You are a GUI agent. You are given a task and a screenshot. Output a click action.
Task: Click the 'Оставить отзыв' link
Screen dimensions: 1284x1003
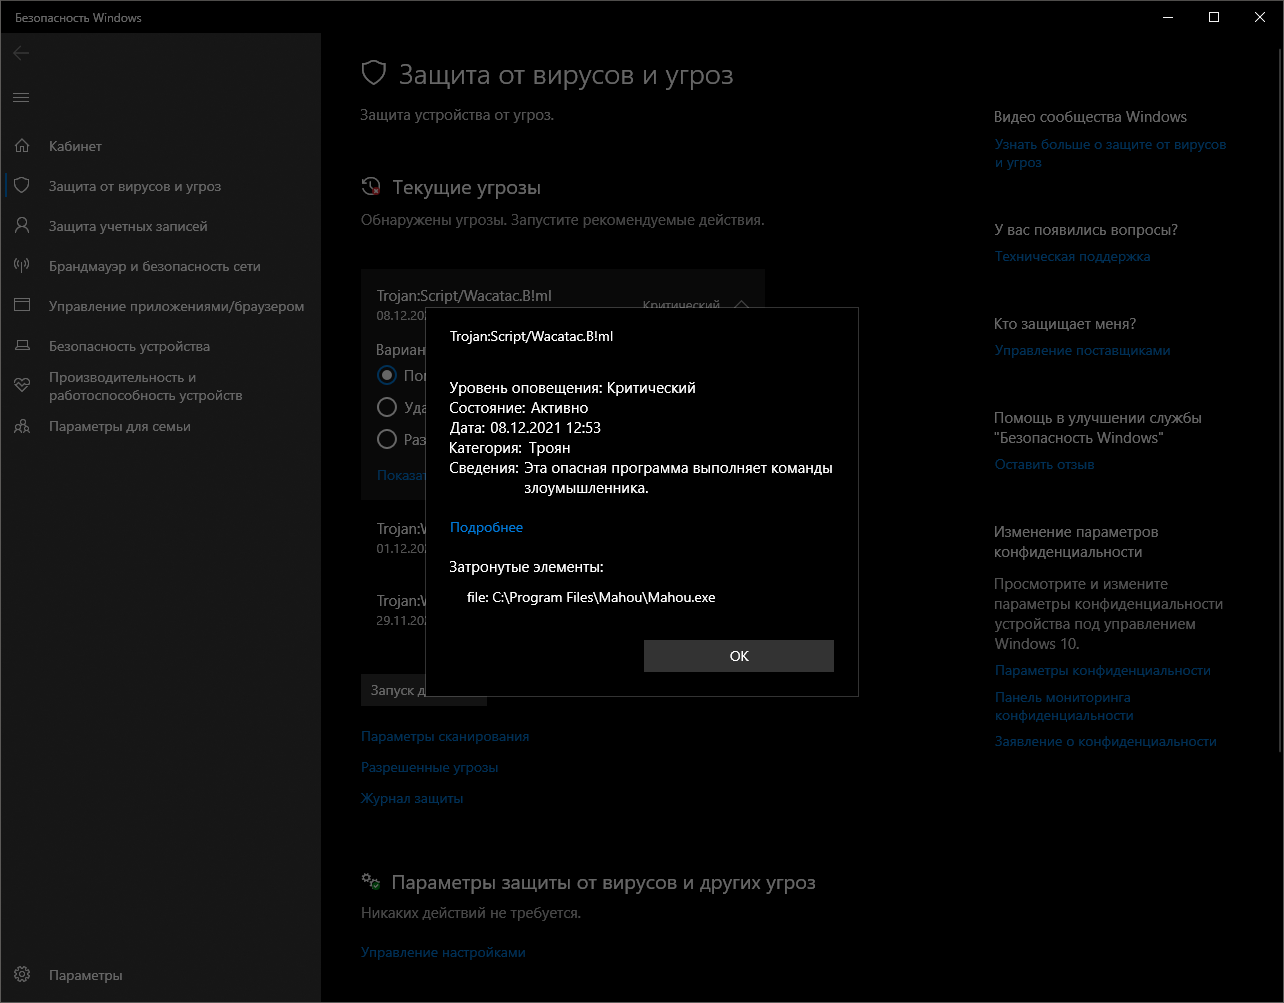[1044, 464]
